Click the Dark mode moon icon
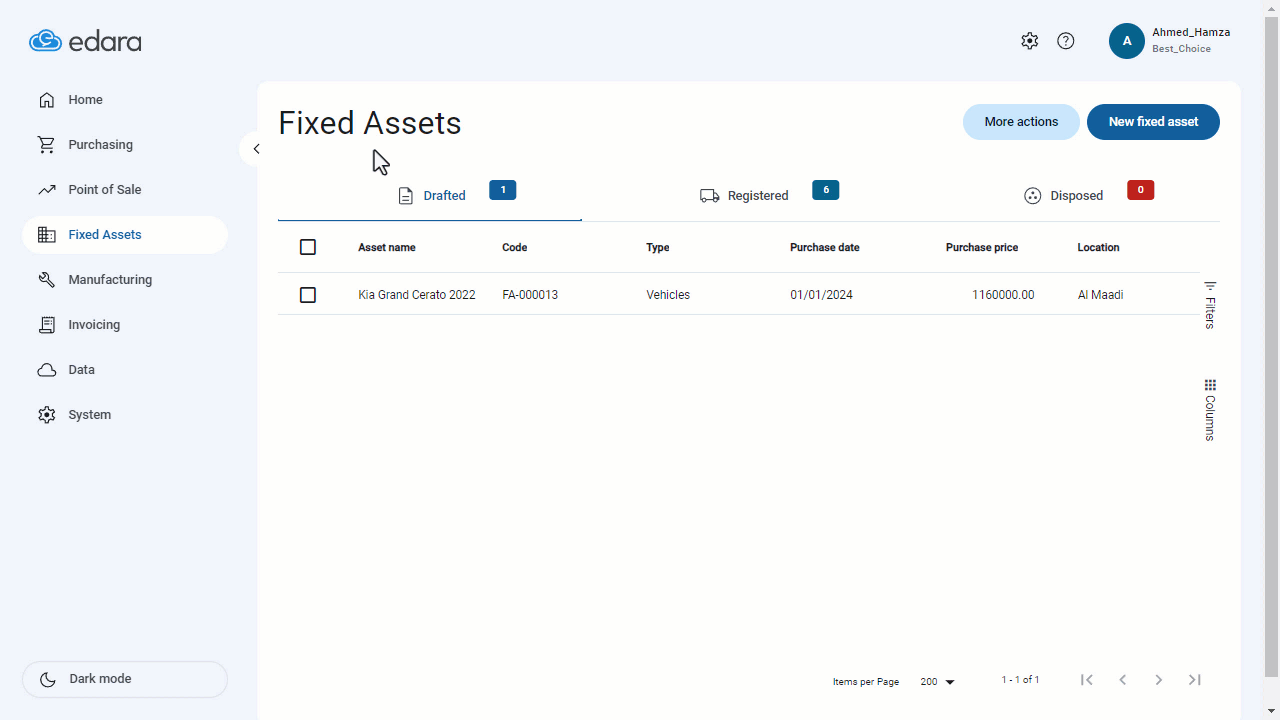This screenshot has height=720, width=1280. coord(48,679)
